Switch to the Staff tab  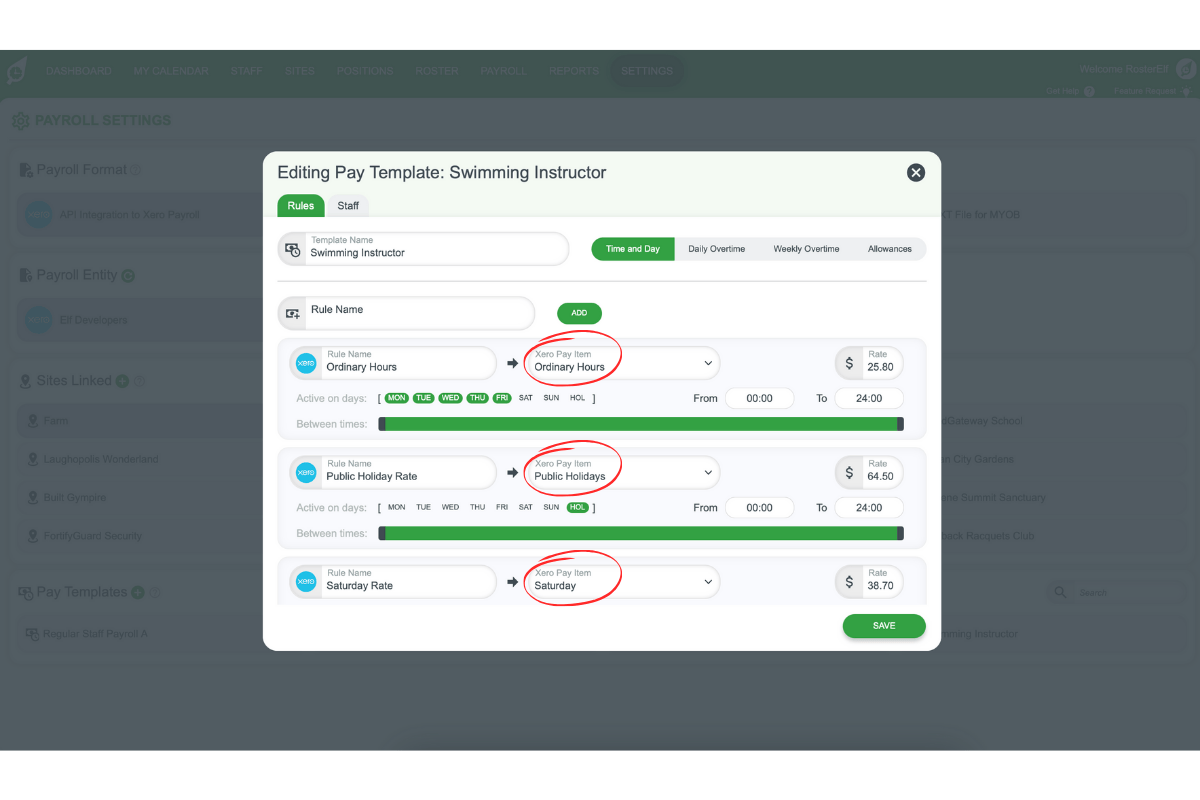click(348, 205)
